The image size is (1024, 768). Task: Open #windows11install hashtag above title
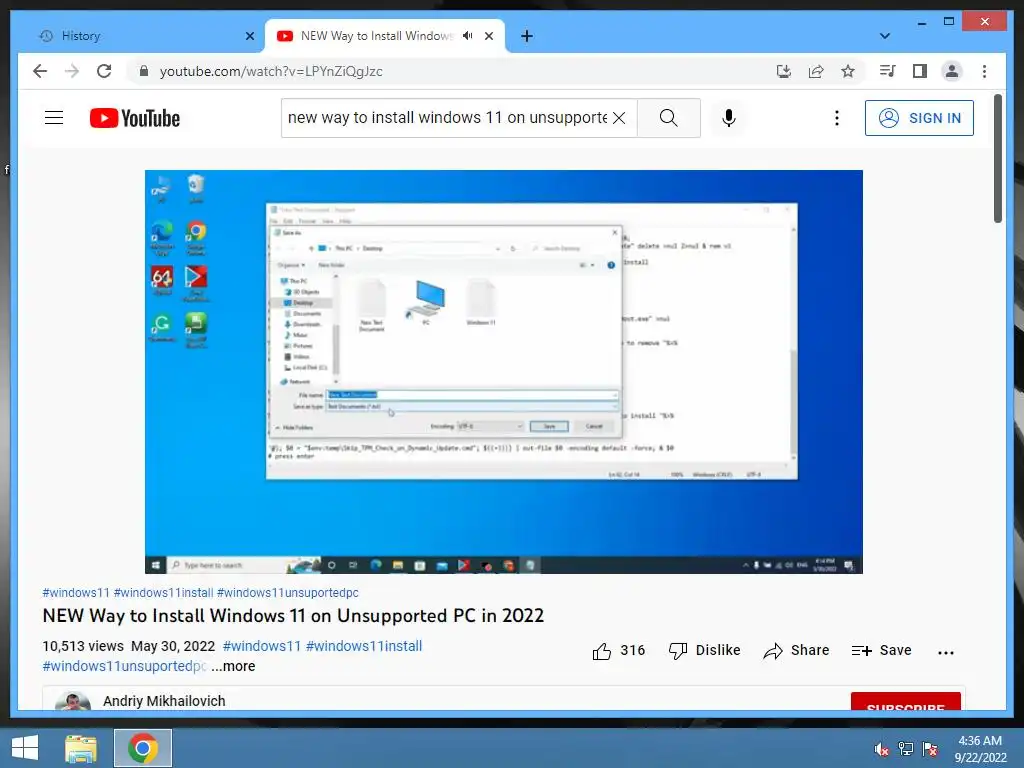tap(163, 593)
